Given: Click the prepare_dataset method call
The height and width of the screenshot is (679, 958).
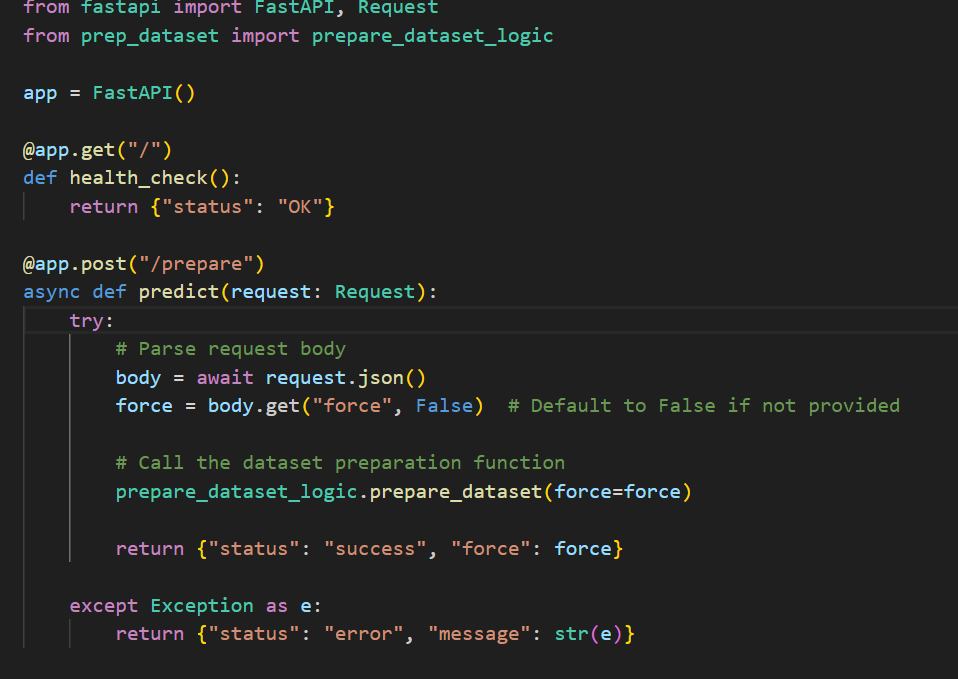Looking at the screenshot, I should point(456,492).
